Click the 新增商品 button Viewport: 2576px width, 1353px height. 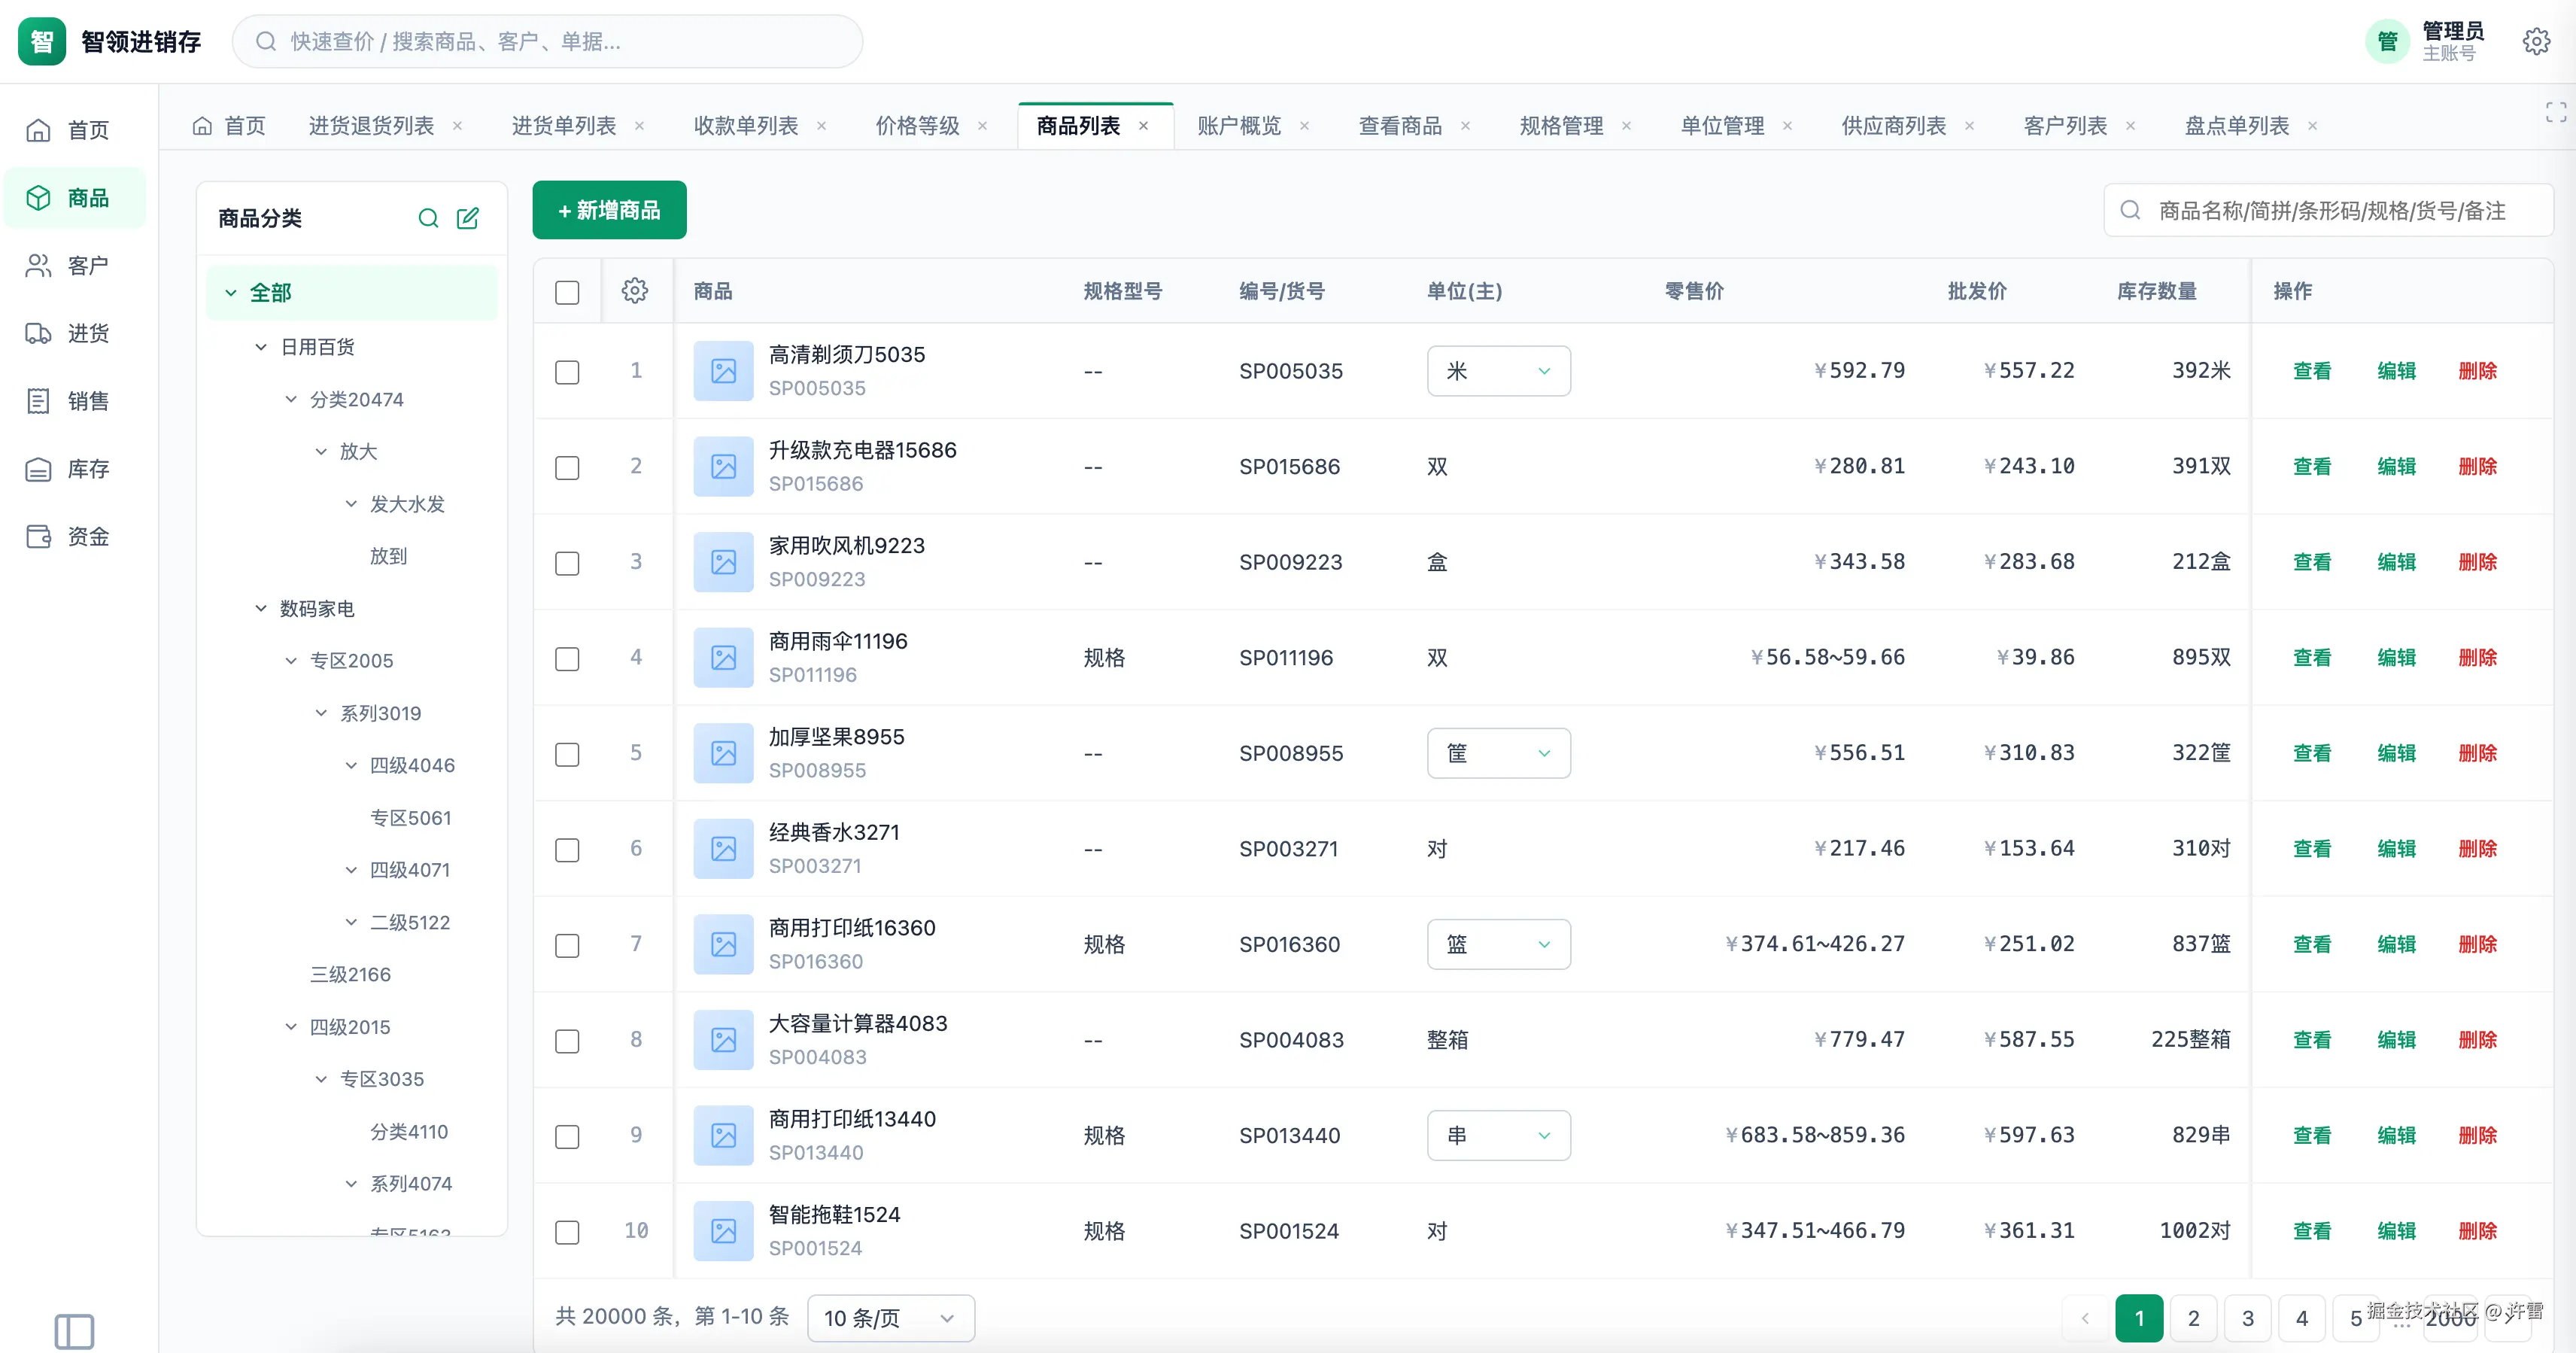pos(609,210)
